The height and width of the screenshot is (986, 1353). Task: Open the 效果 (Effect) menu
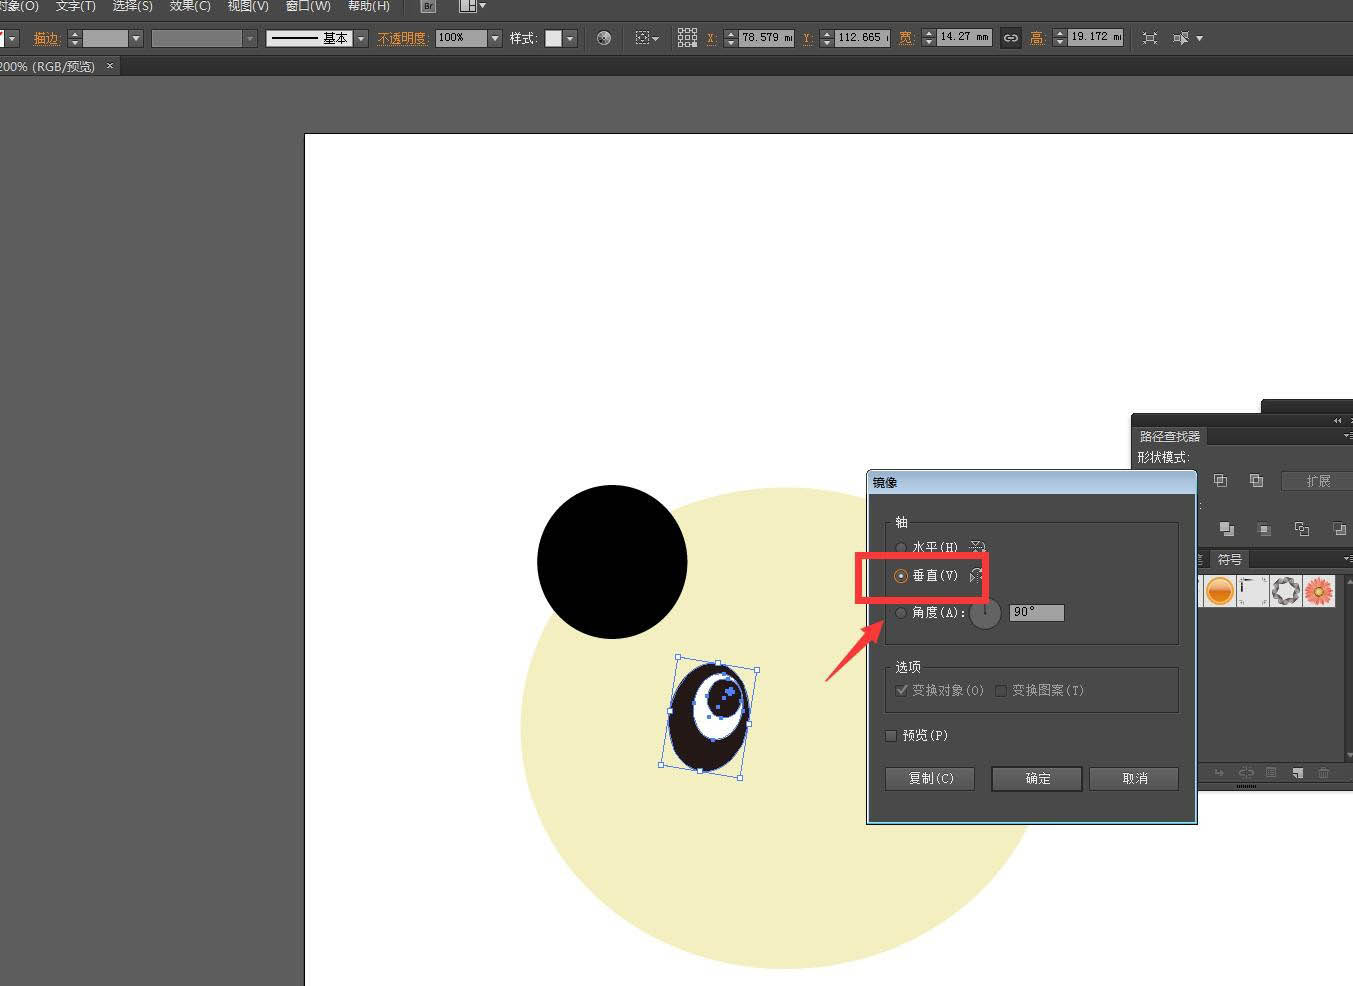pos(190,6)
